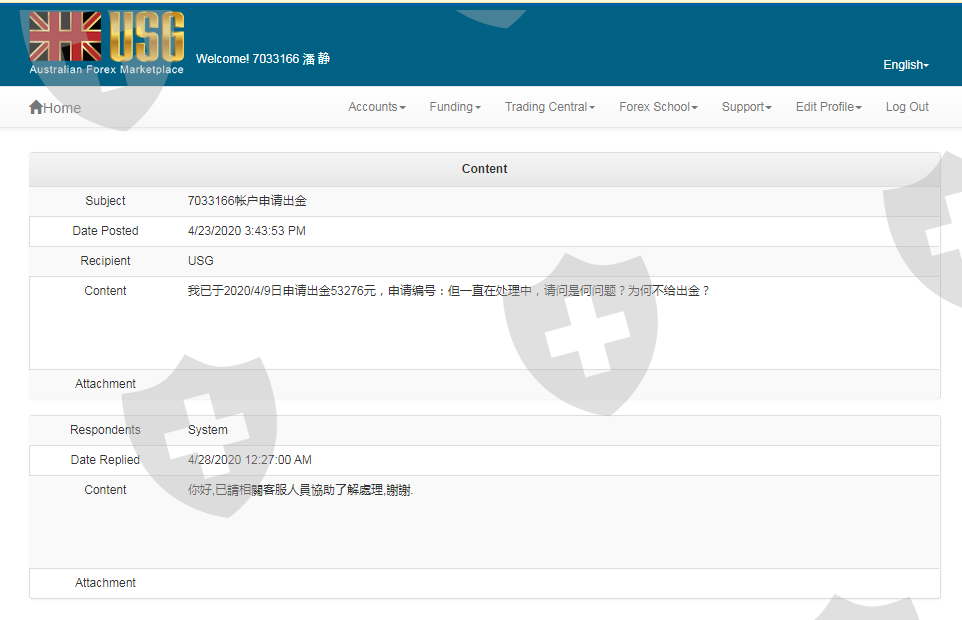This screenshot has height=620, width=962.
Task: Click the Date Replied value 4/28/2020
Action: pos(249,460)
